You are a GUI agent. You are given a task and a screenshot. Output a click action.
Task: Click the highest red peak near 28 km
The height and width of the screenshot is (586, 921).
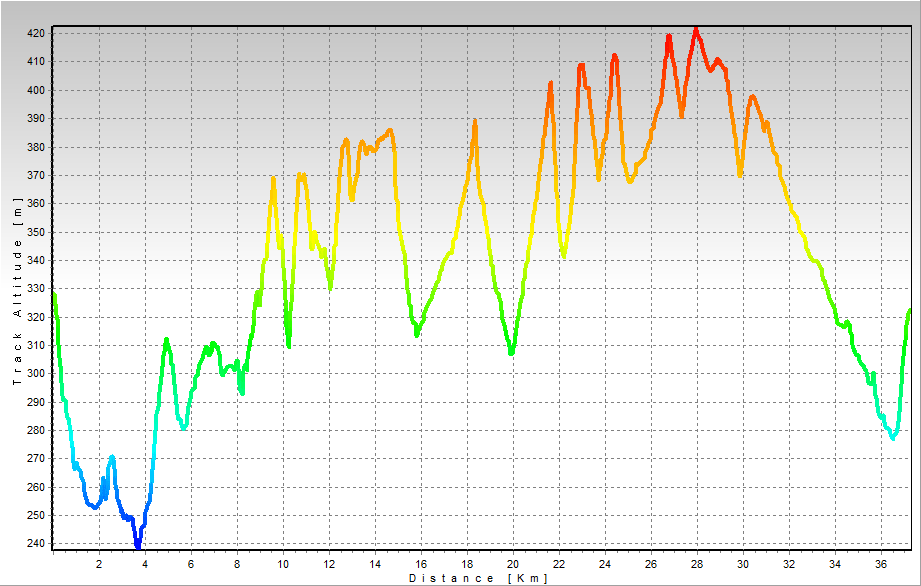[x=696, y=30]
